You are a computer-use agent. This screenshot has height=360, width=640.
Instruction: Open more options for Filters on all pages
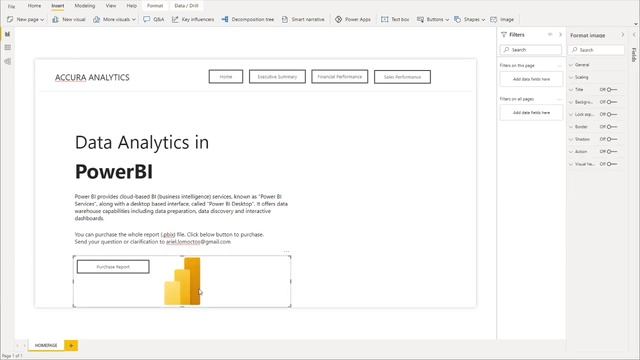point(560,99)
